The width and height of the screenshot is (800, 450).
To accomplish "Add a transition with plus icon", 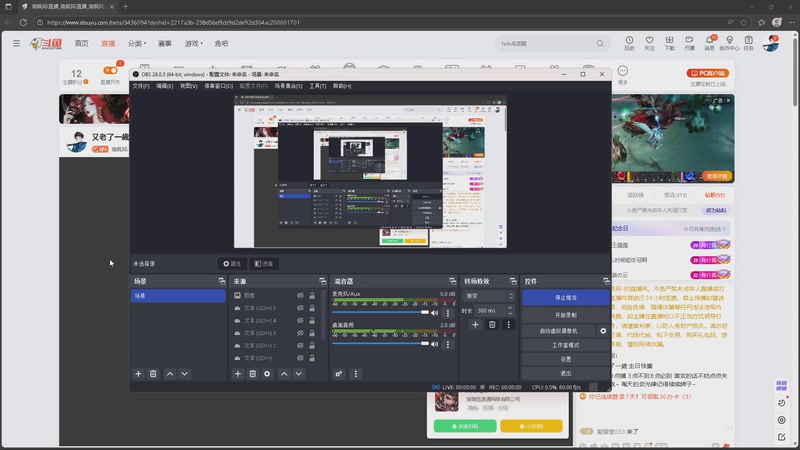I will click(x=475, y=324).
